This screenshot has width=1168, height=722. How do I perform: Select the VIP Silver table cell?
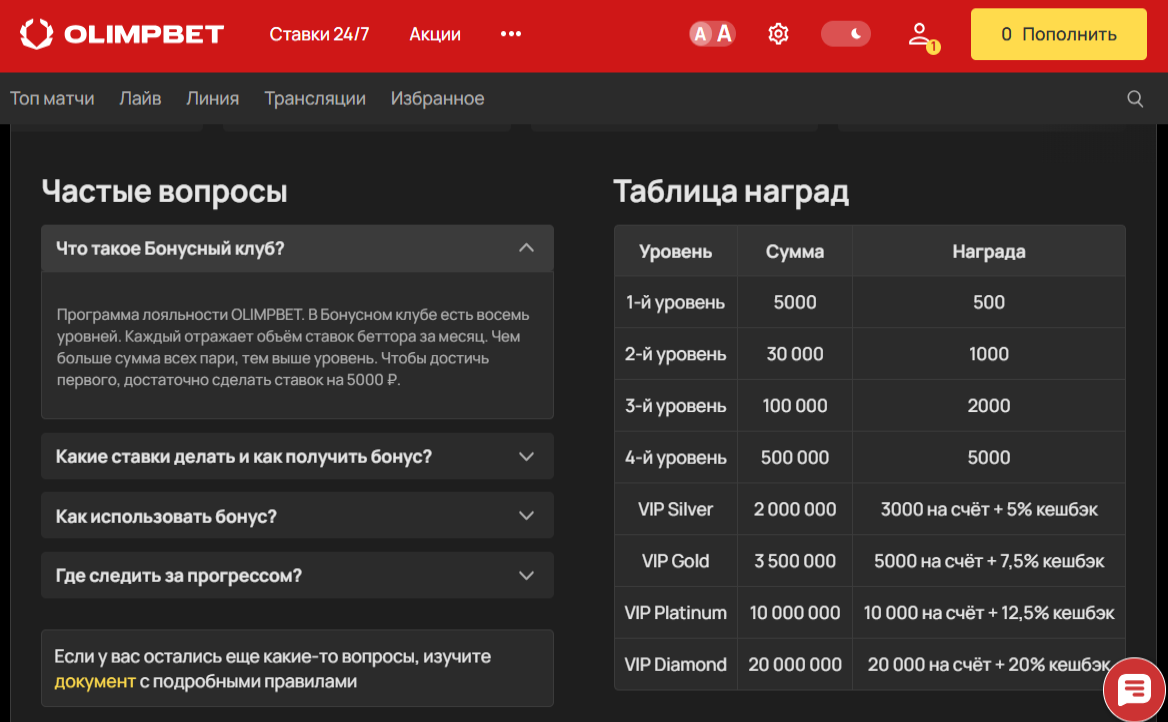[x=676, y=509]
